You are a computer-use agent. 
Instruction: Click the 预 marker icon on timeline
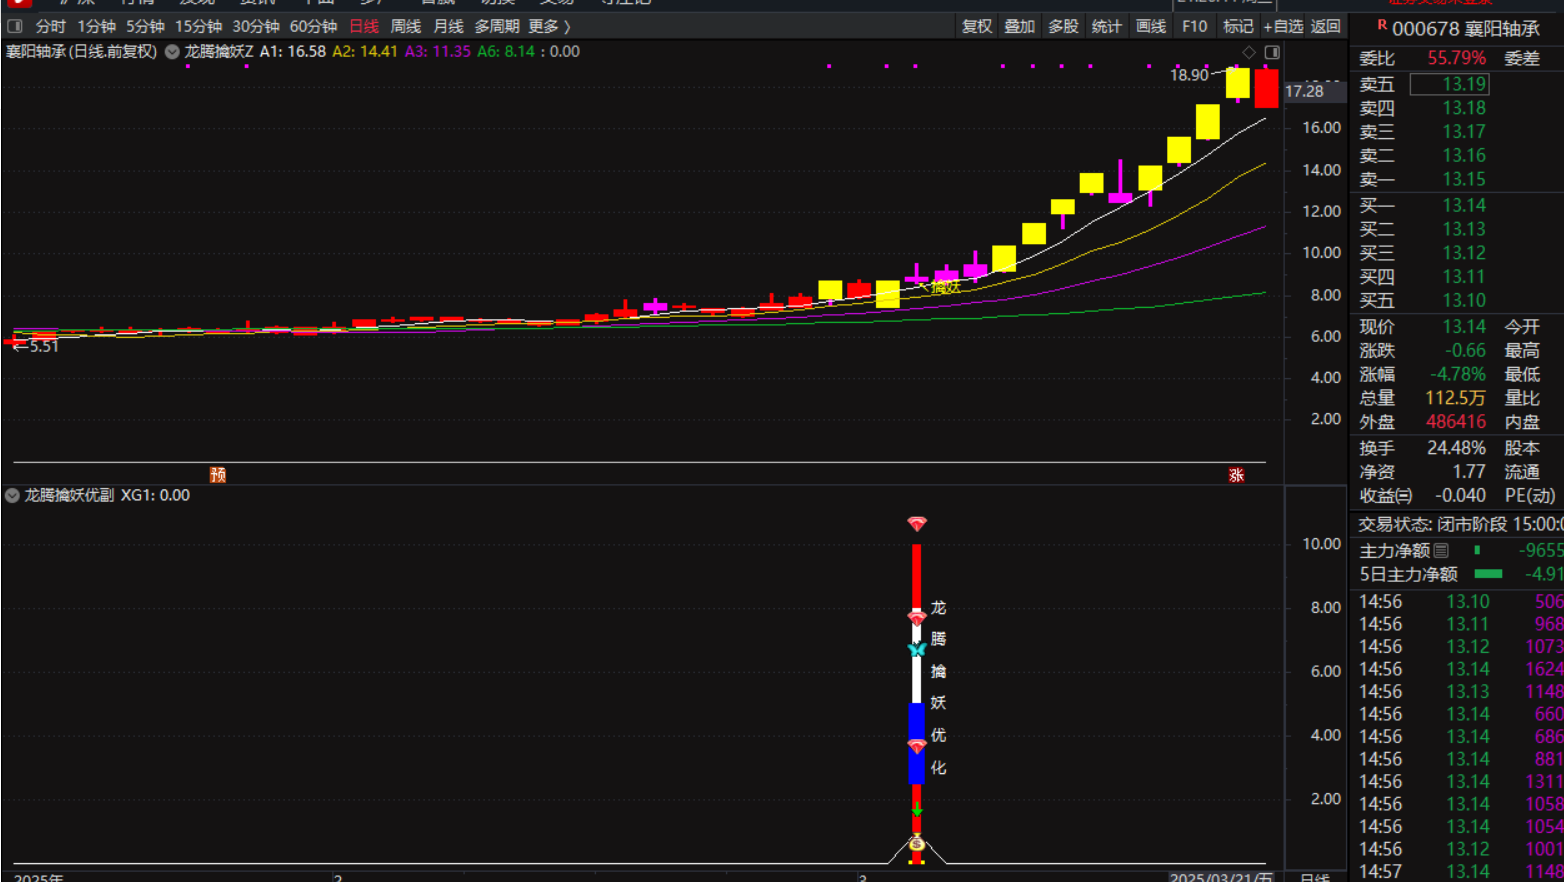pos(218,475)
